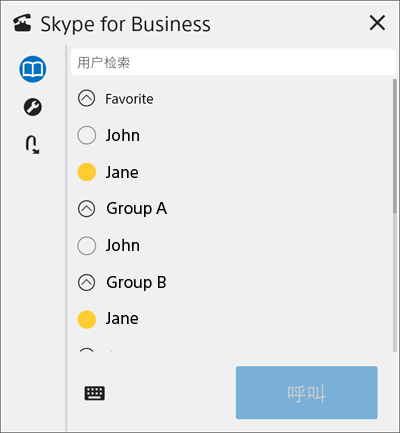Open the address book contacts view
The height and width of the screenshot is (433, 400).
33,69
